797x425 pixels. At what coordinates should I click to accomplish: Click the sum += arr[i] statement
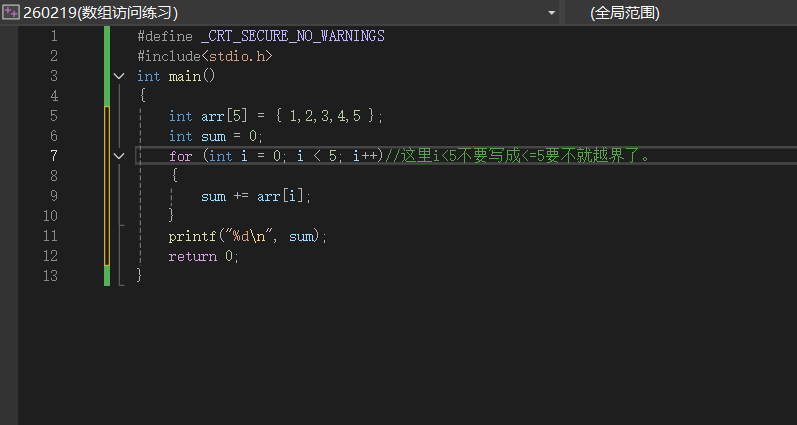(x=254, y=196)
